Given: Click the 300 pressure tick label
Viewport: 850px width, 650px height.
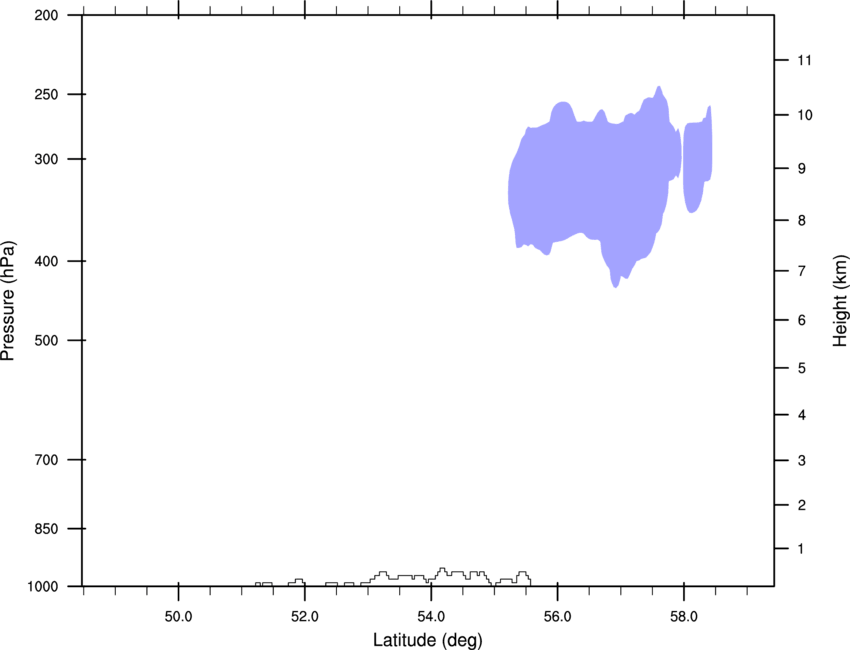Looking at the screenshot, I should (x=46, y=159).
